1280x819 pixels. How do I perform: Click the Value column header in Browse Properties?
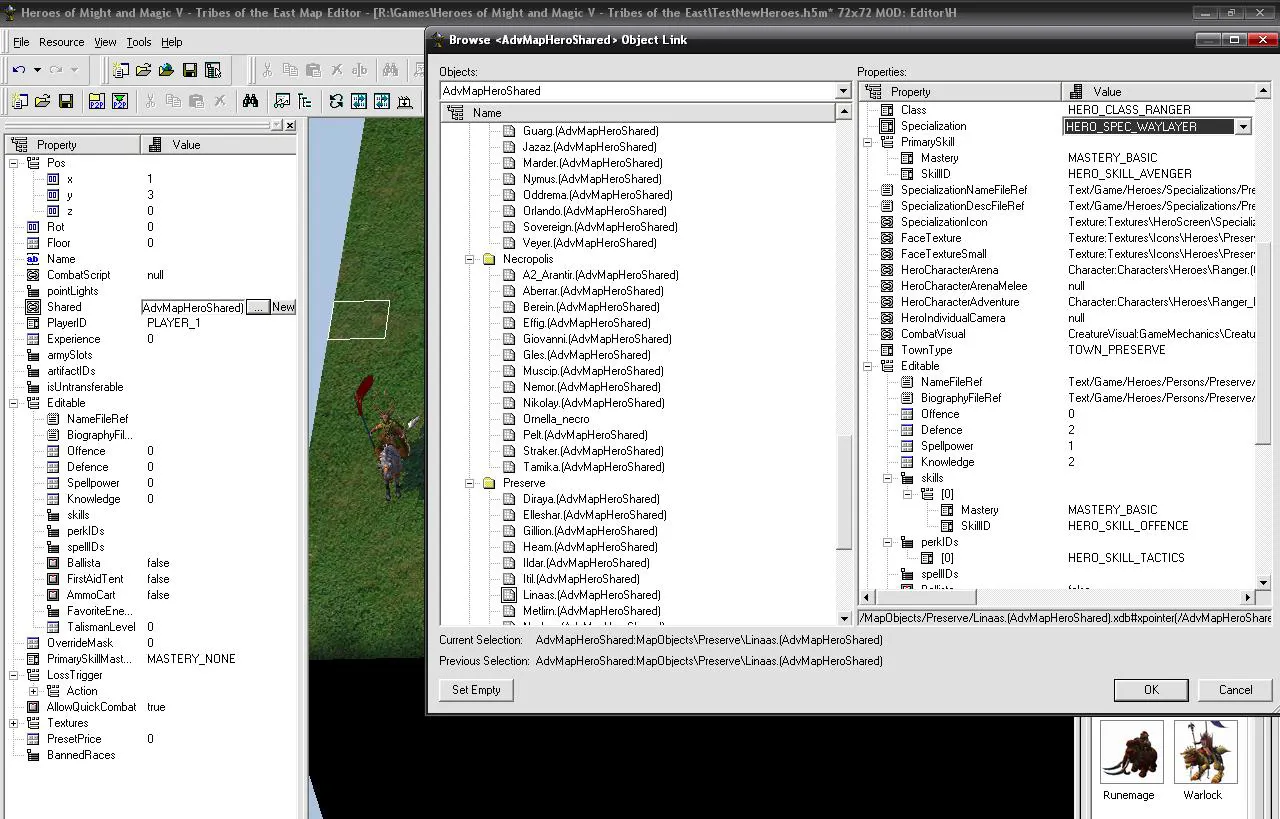click(x=1158, y=91)
